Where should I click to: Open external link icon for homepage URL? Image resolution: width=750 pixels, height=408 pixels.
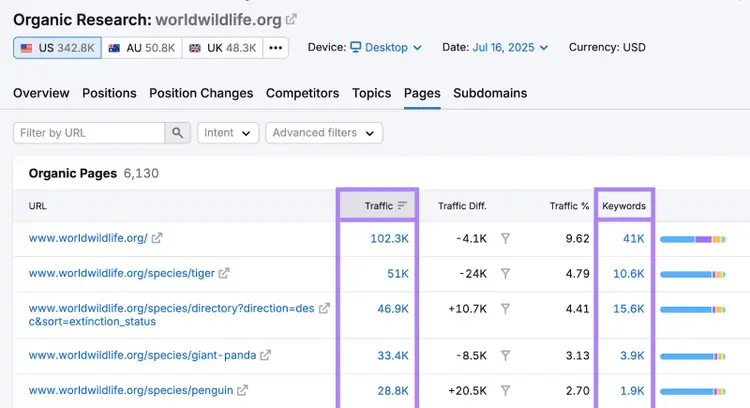click(157, 238)
